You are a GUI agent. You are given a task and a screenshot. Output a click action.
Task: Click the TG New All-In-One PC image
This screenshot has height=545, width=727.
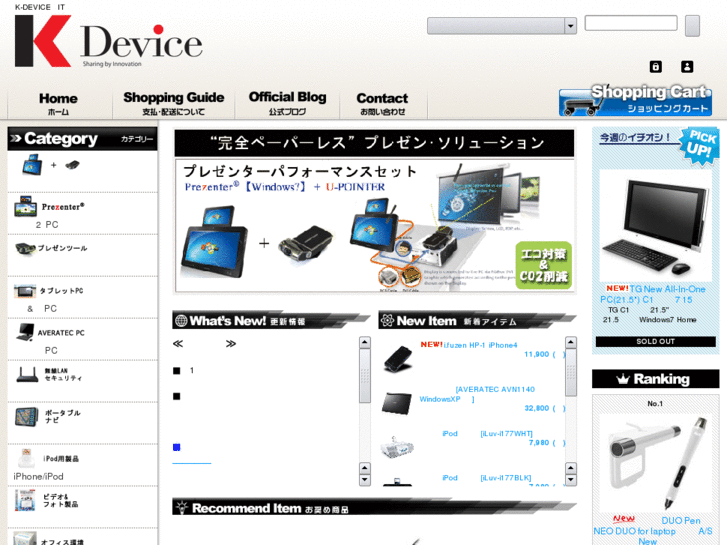[x=655, y=226]
